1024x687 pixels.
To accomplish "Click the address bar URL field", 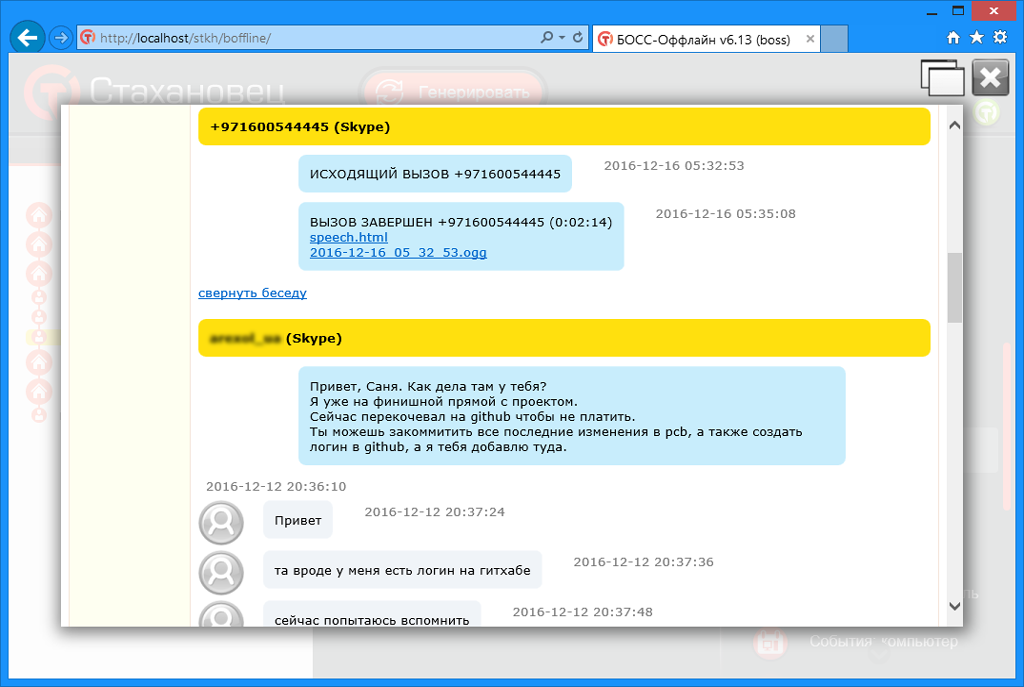I will coord(307,38).
